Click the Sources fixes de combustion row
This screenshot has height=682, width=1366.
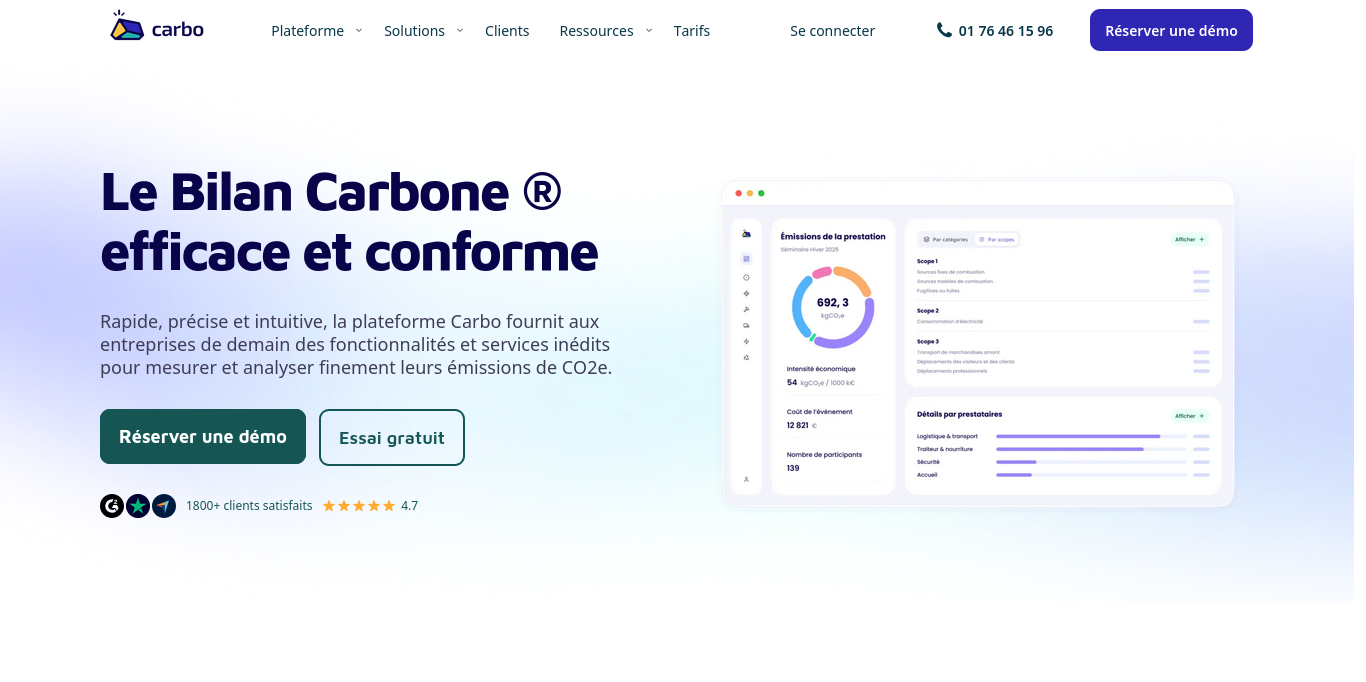pos(1063,272)
